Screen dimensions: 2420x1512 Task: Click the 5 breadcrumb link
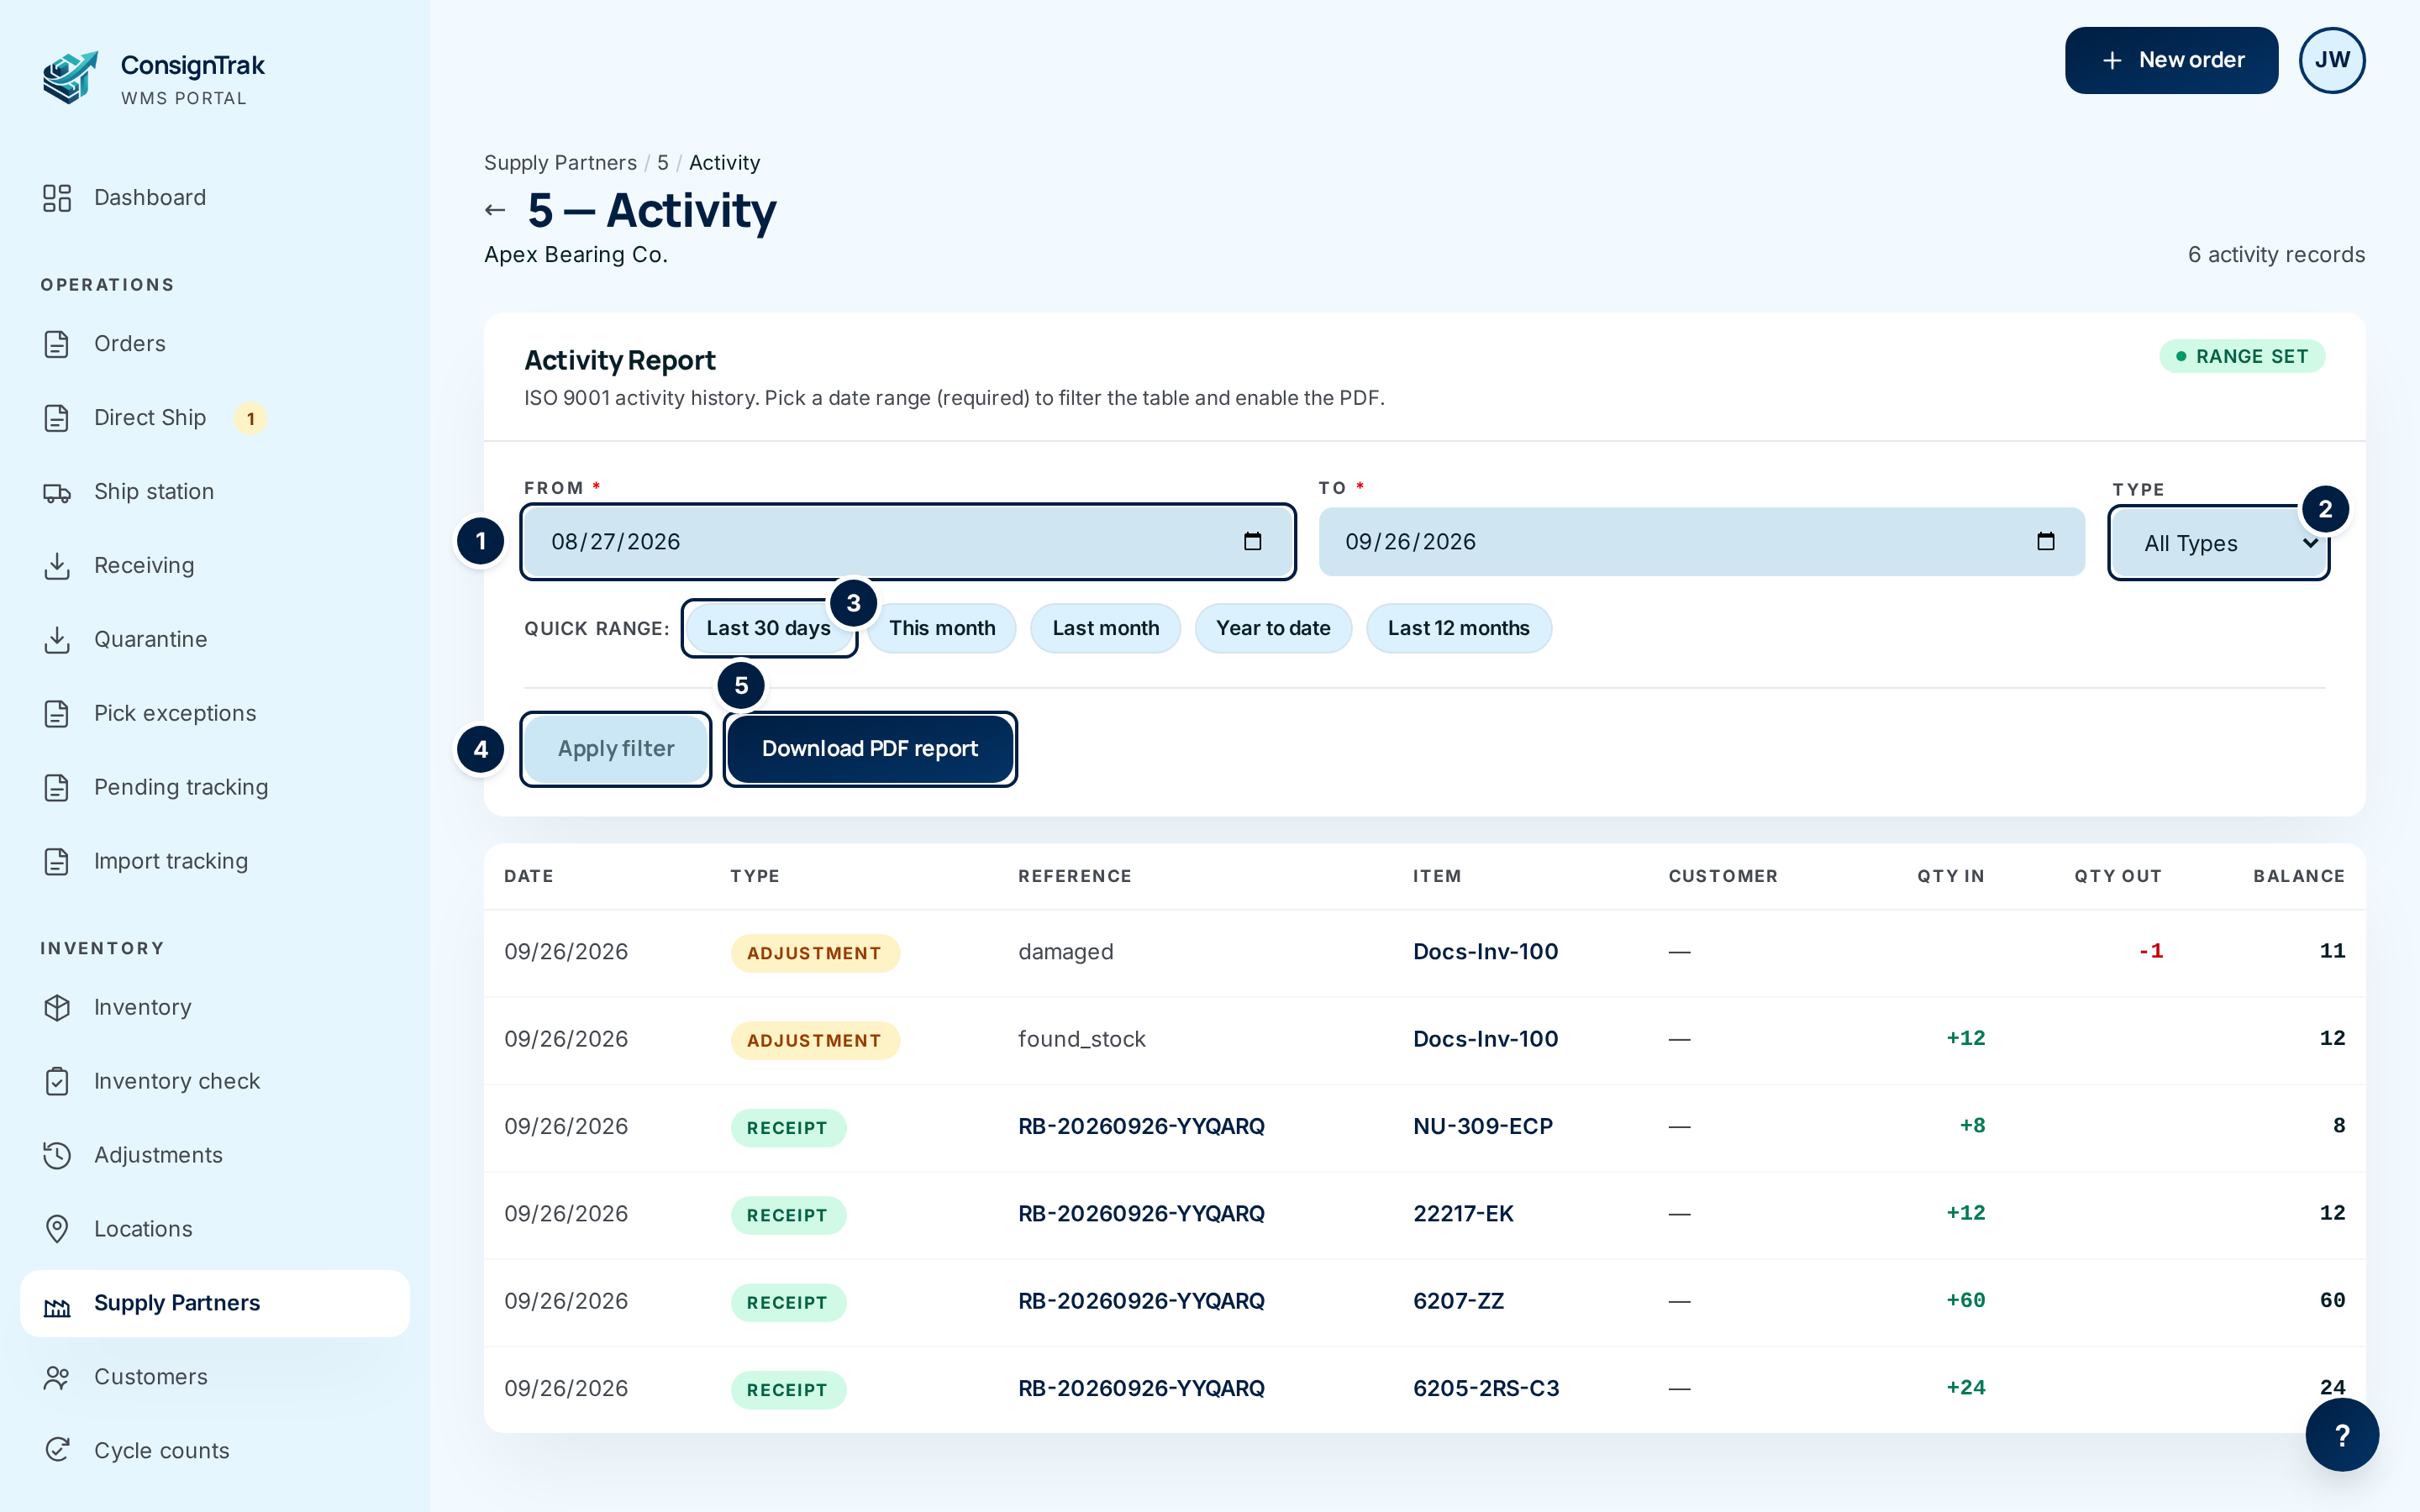click(x=663, y=163)
